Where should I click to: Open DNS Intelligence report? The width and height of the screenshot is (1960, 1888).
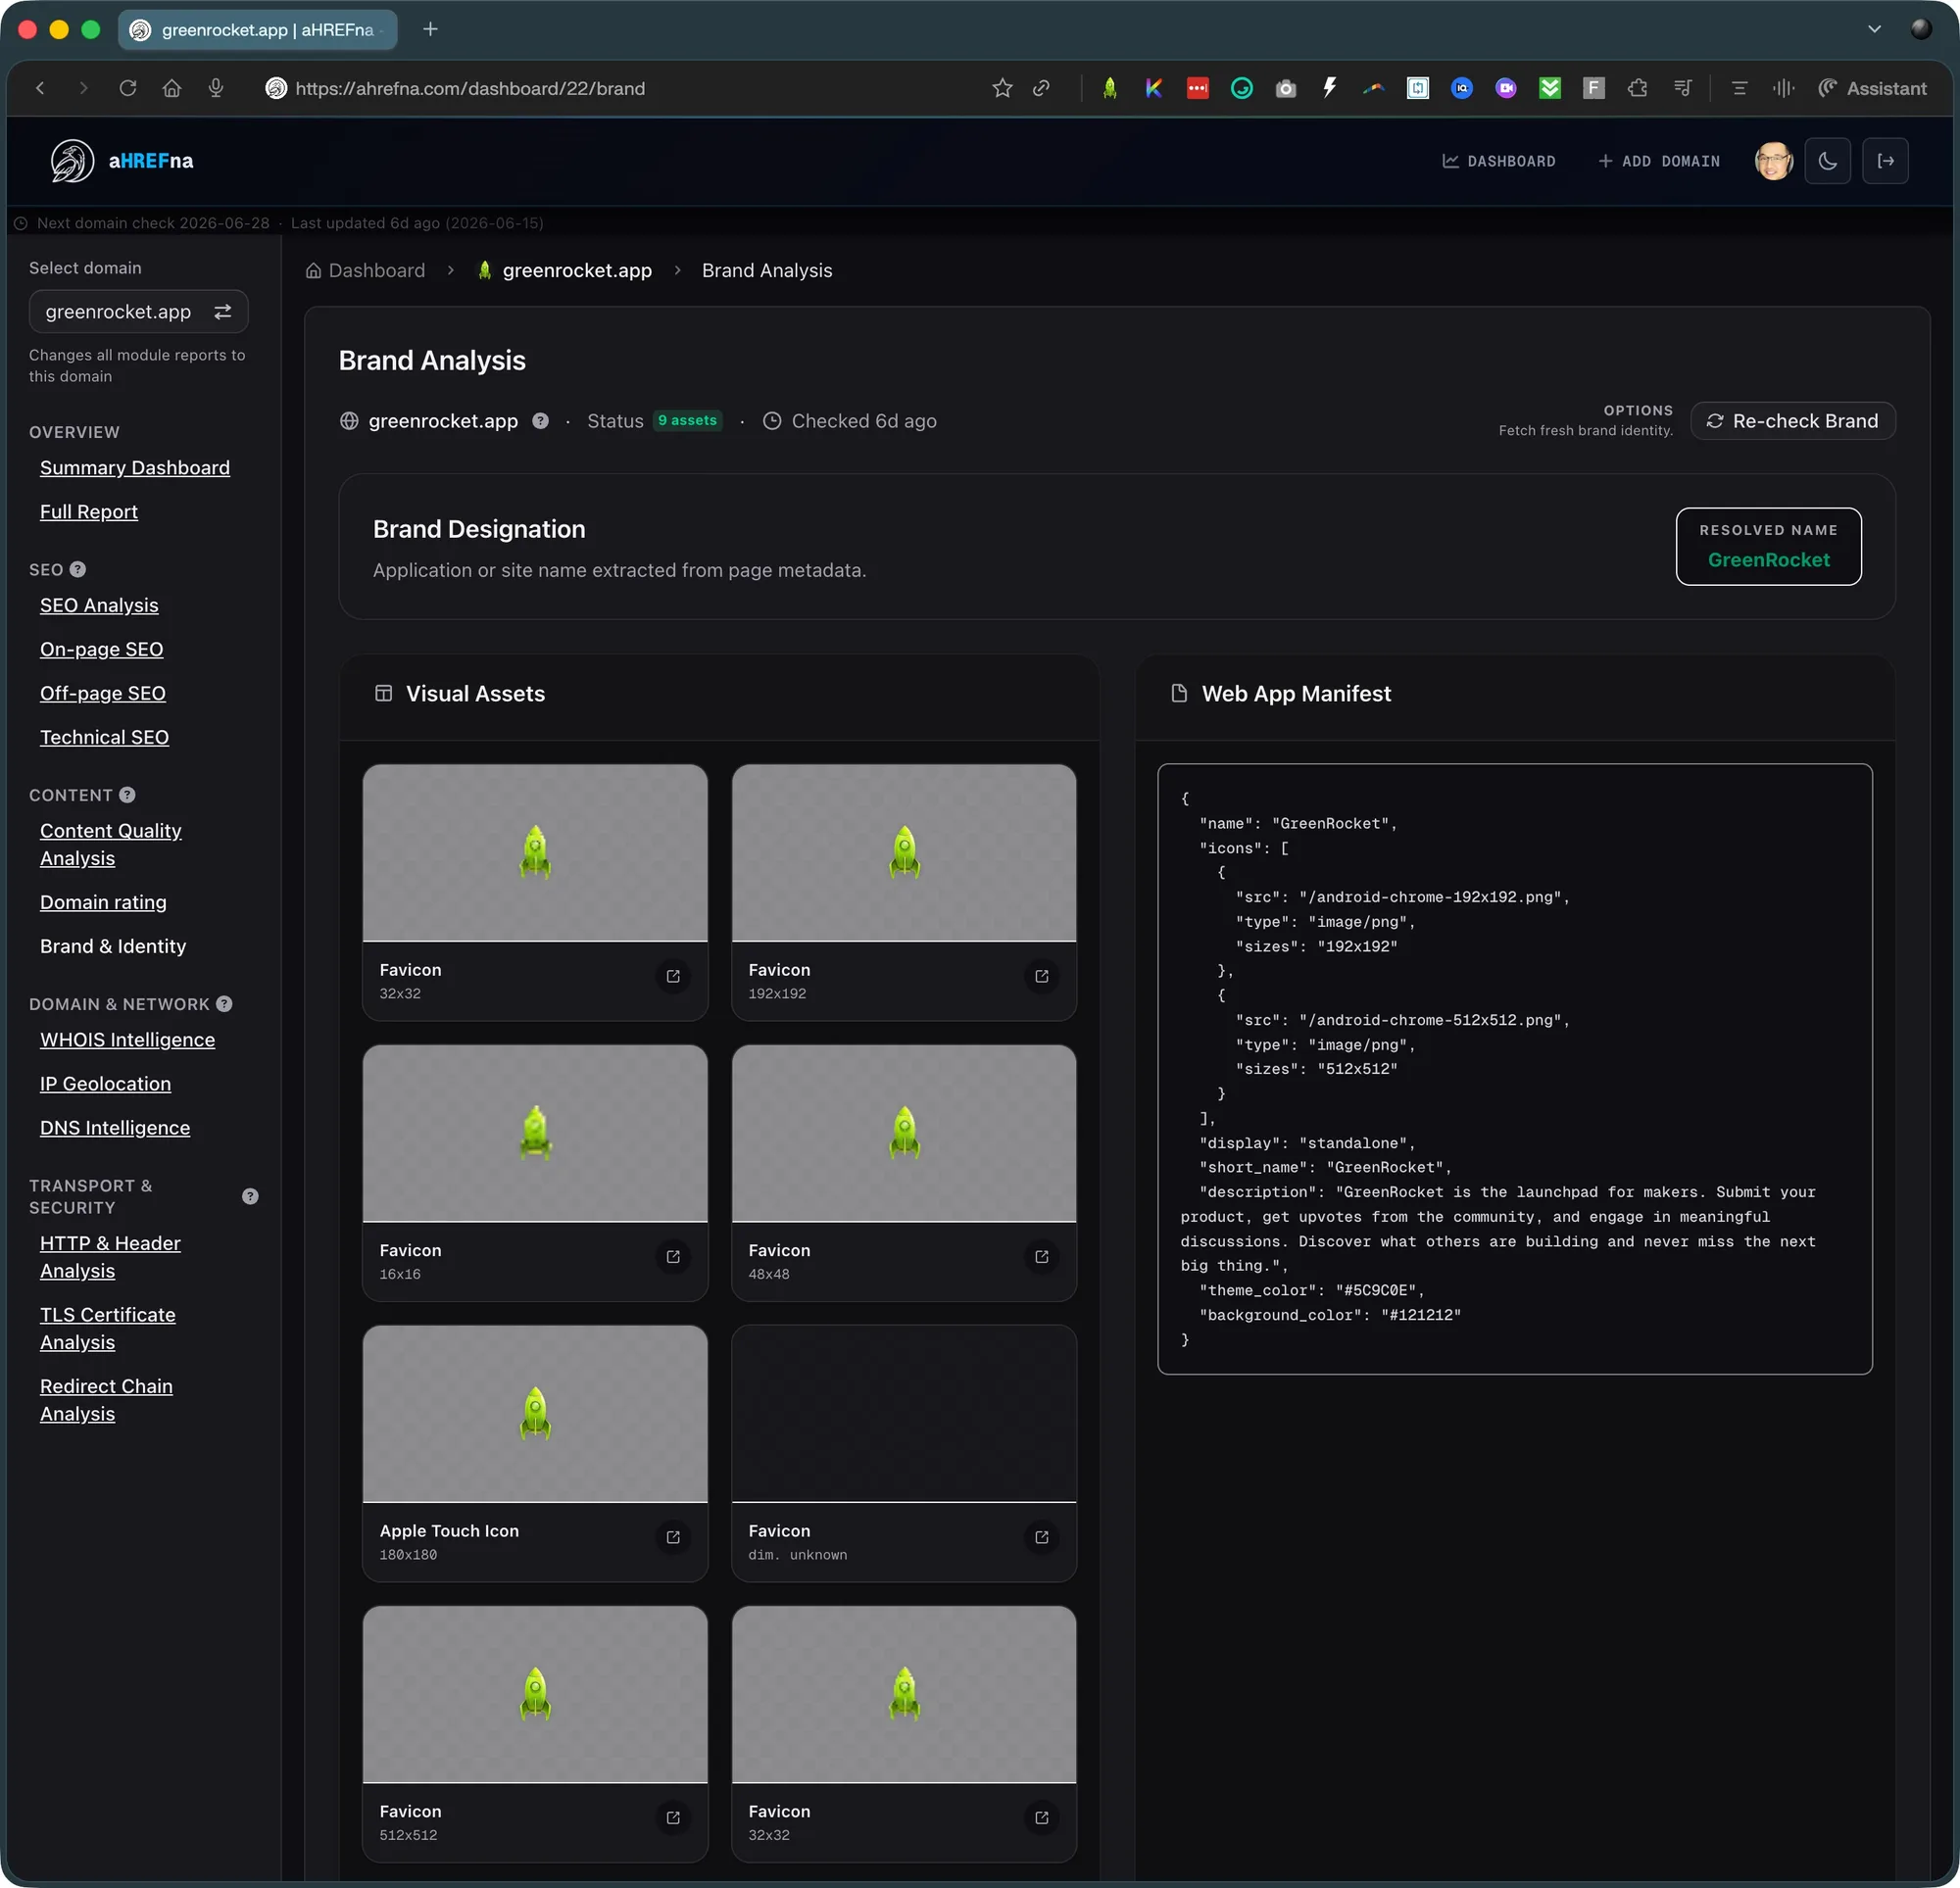pyautogui.click(x=115, y=1129)
